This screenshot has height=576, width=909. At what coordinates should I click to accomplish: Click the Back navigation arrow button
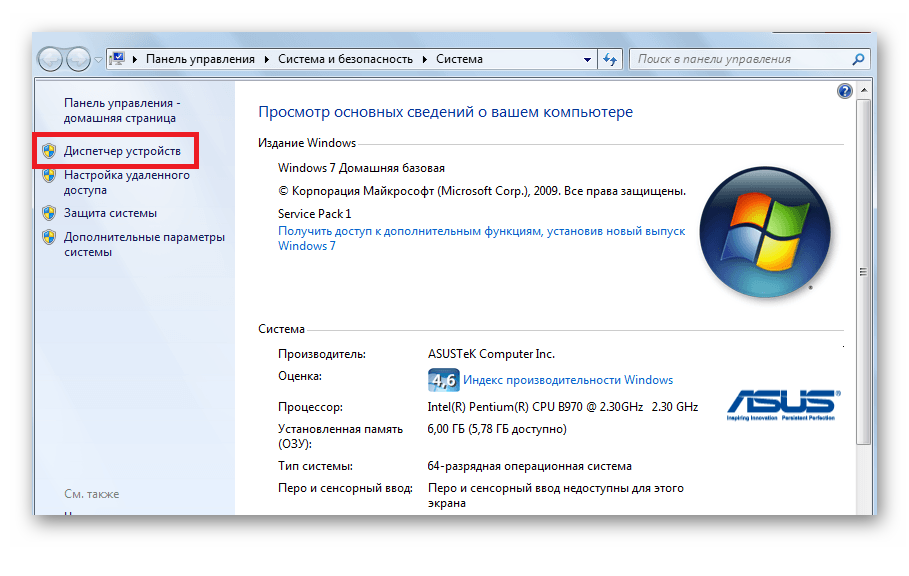point(50,60)
